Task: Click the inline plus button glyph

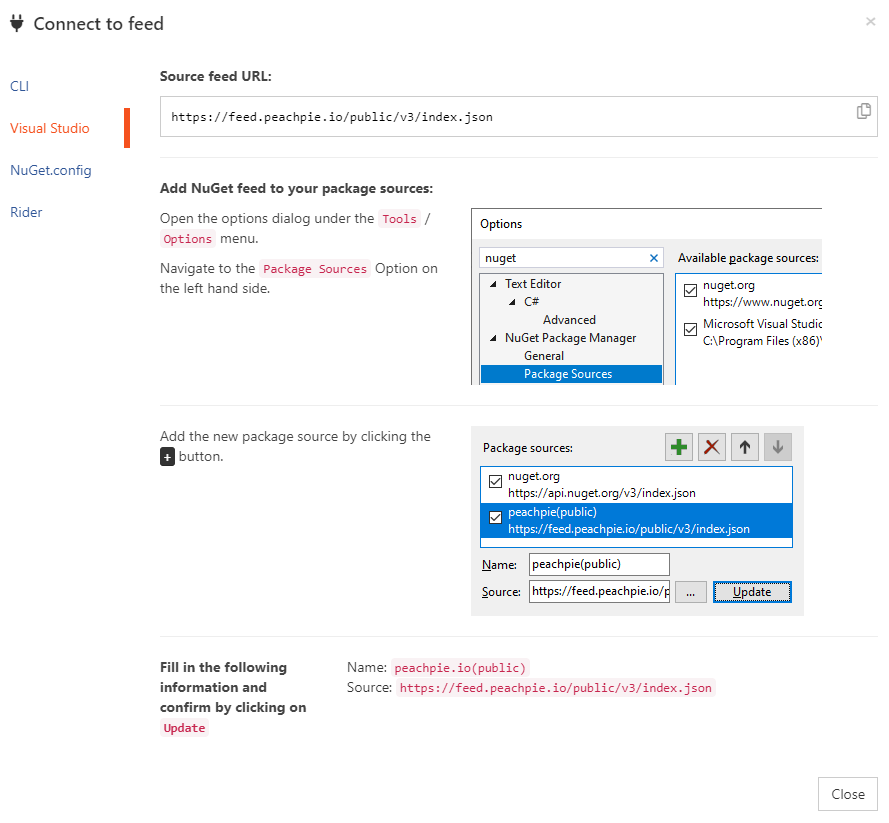Action: [x=167, y=457]
